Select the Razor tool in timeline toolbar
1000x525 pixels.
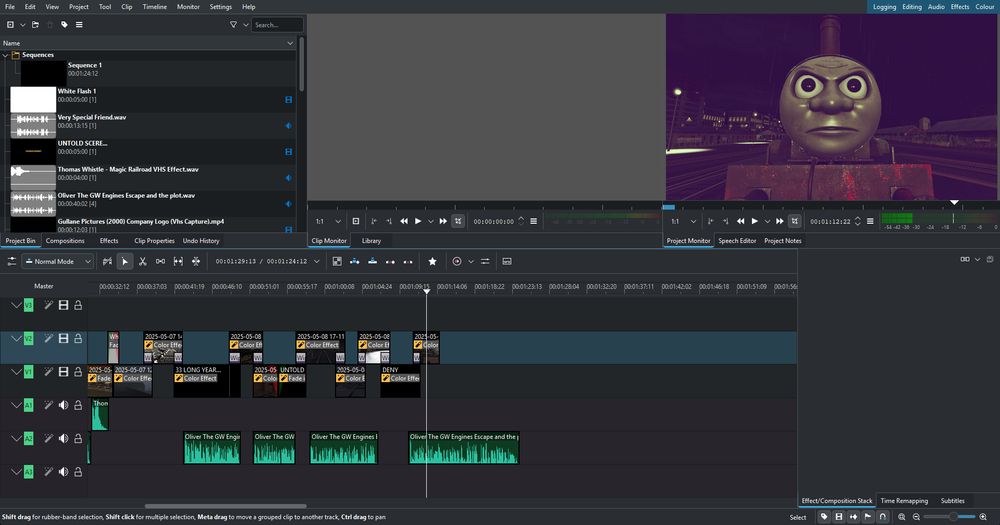point(143,261)
